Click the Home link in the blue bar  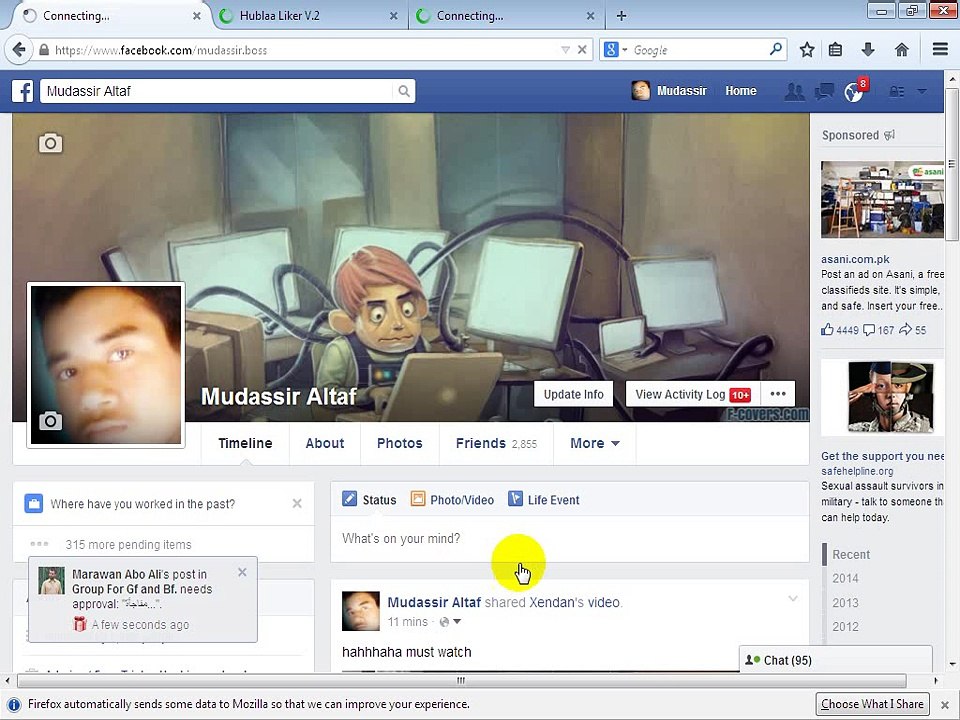tap(741, 91)
